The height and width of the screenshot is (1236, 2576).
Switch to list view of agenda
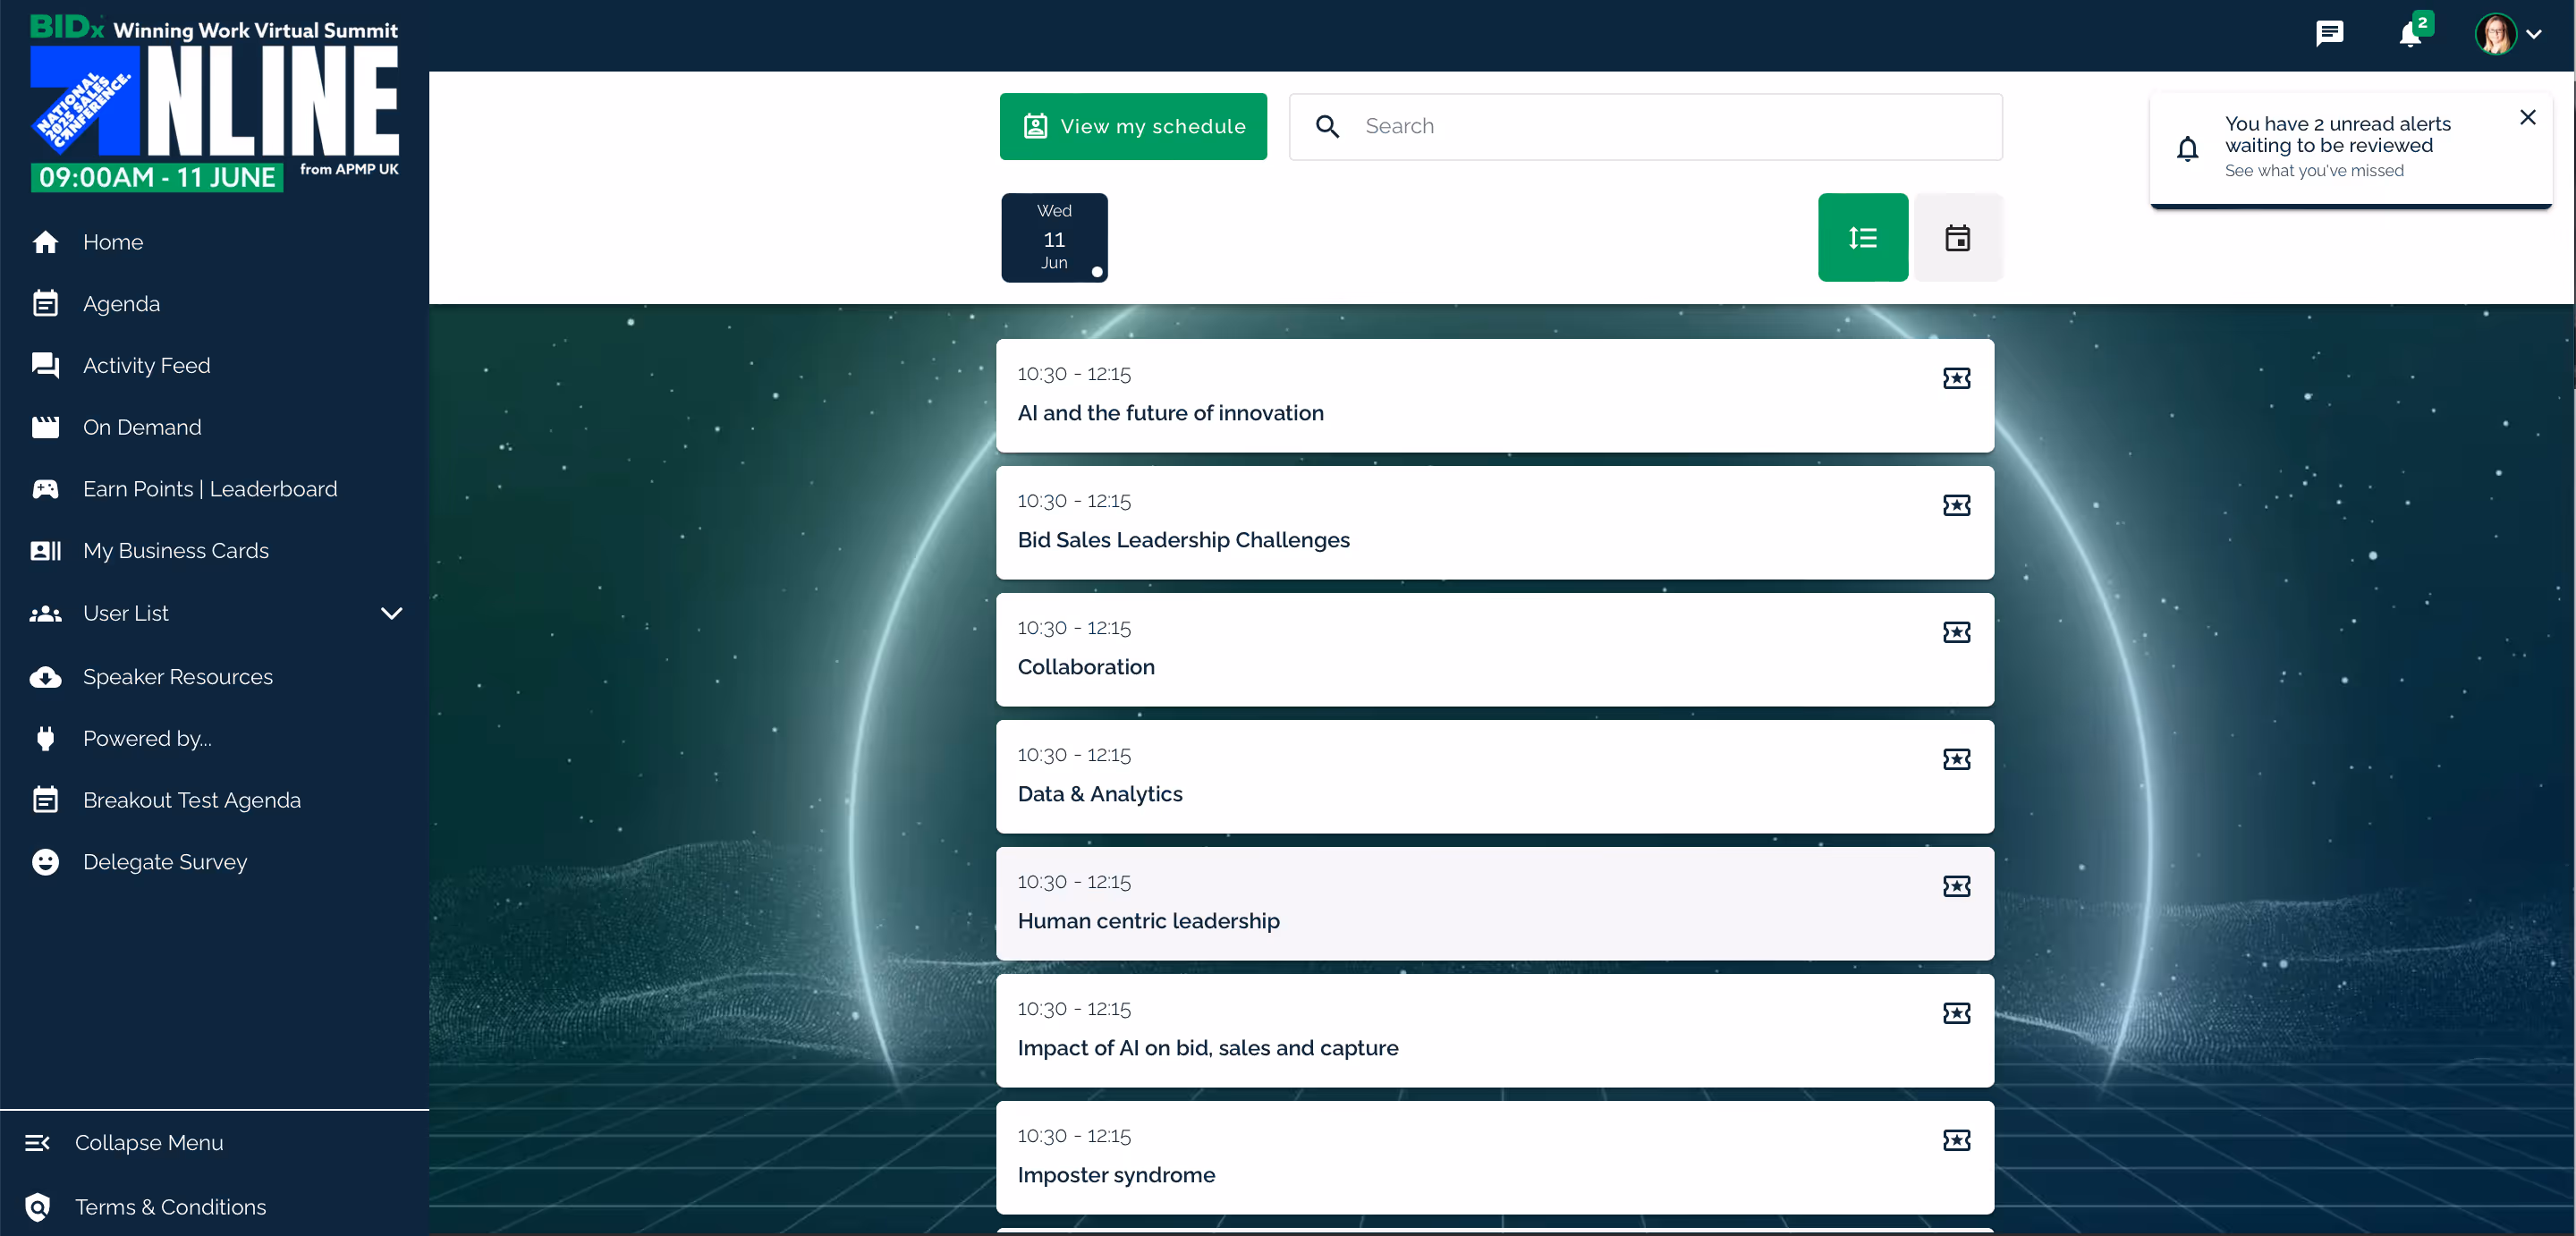point(1862,238)
